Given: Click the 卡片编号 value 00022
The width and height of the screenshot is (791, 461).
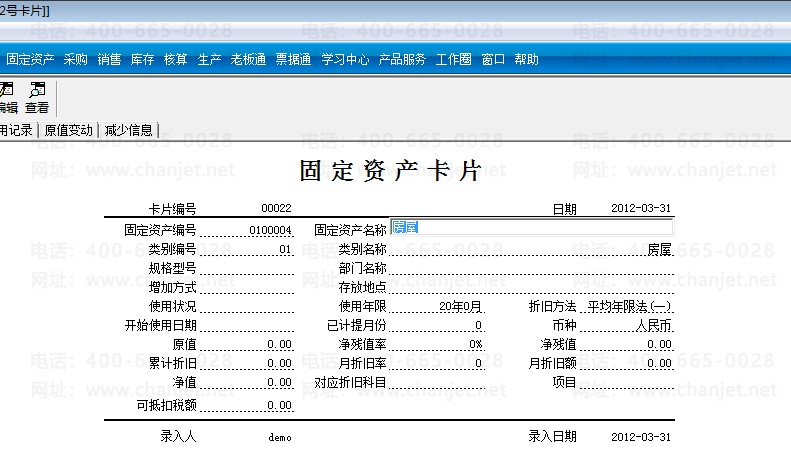Looking at the screenshot, I should coord(276,208).
